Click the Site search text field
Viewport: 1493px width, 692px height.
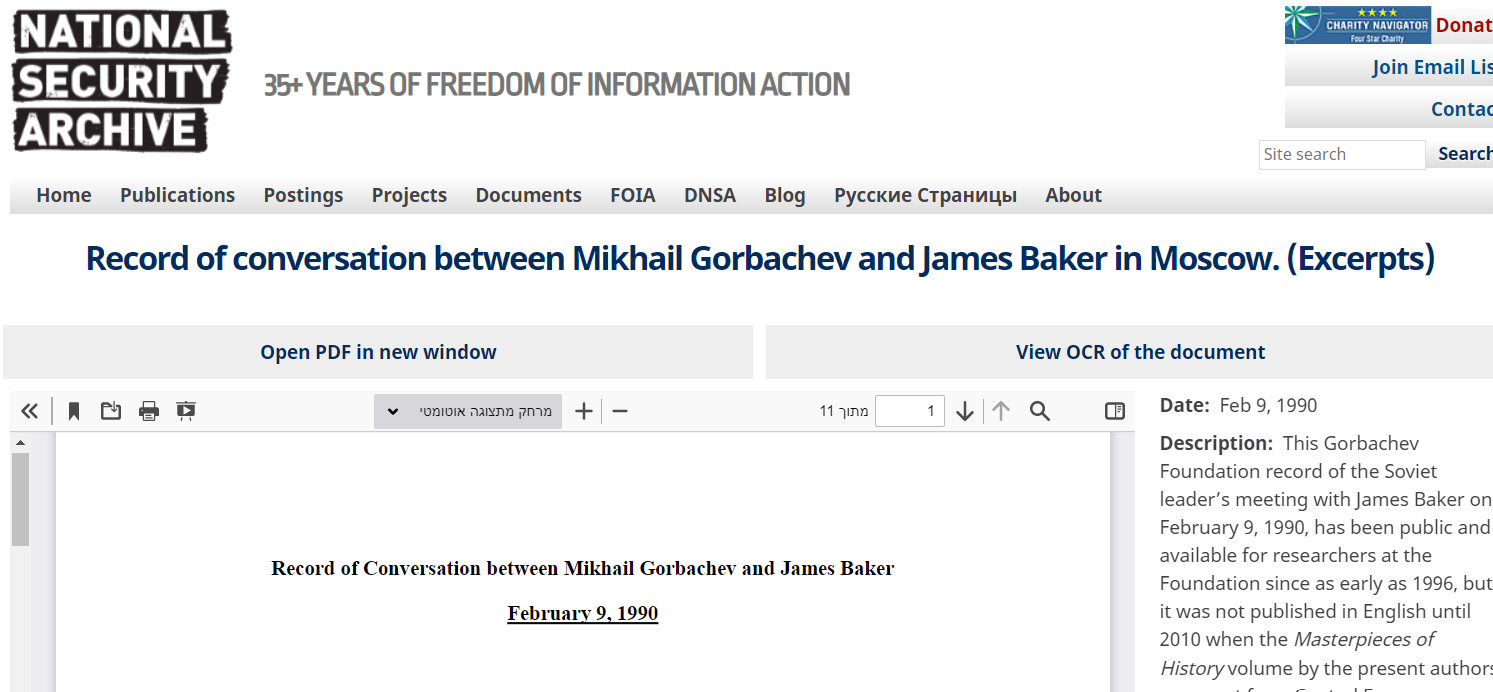pos(1341,154)
